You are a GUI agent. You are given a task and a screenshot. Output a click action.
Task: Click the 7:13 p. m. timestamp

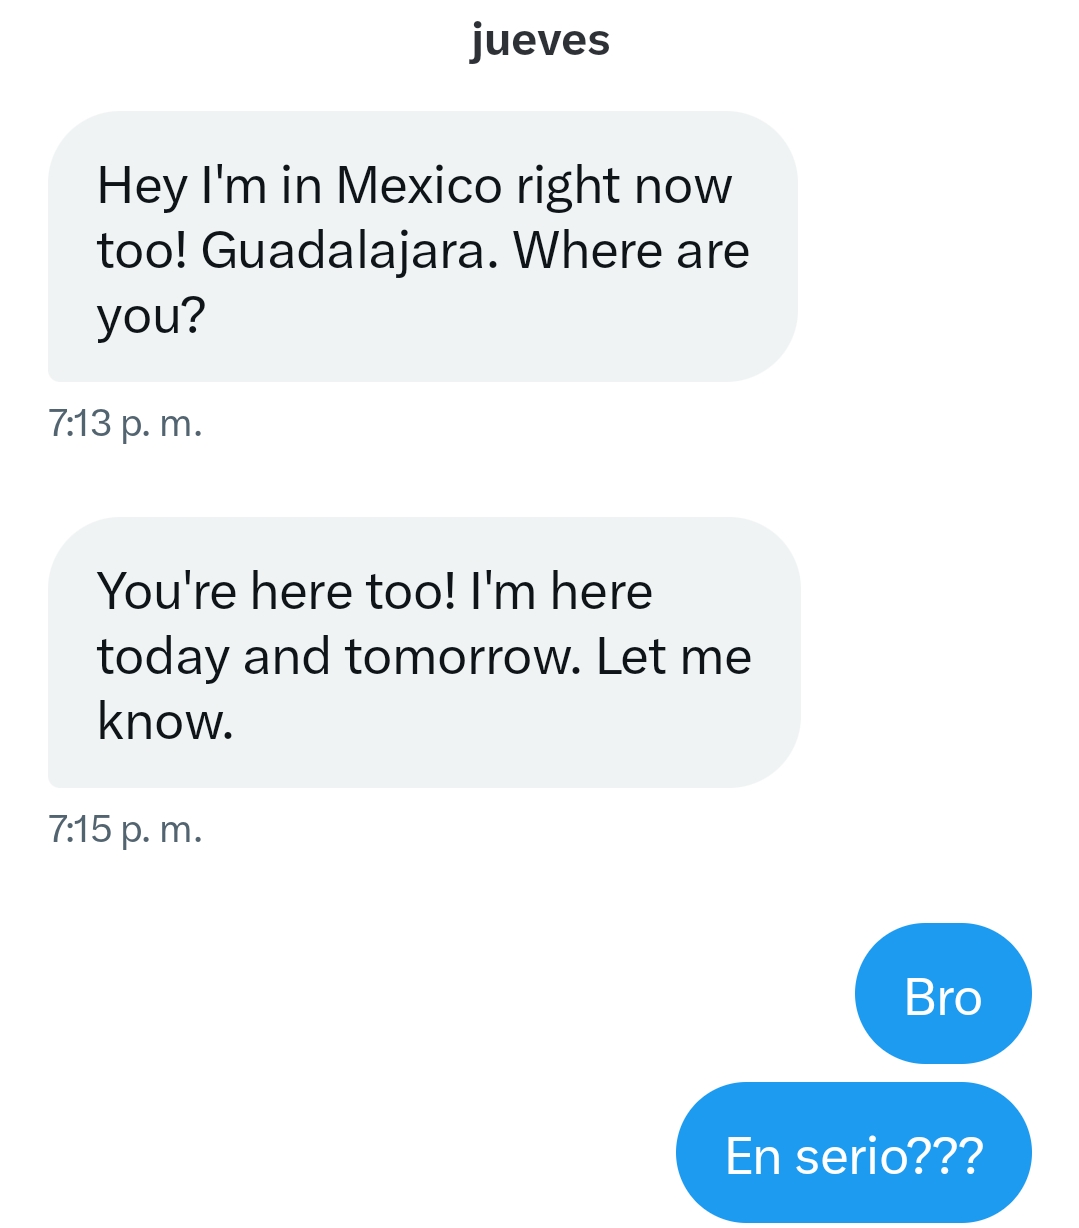coord(125,424)
